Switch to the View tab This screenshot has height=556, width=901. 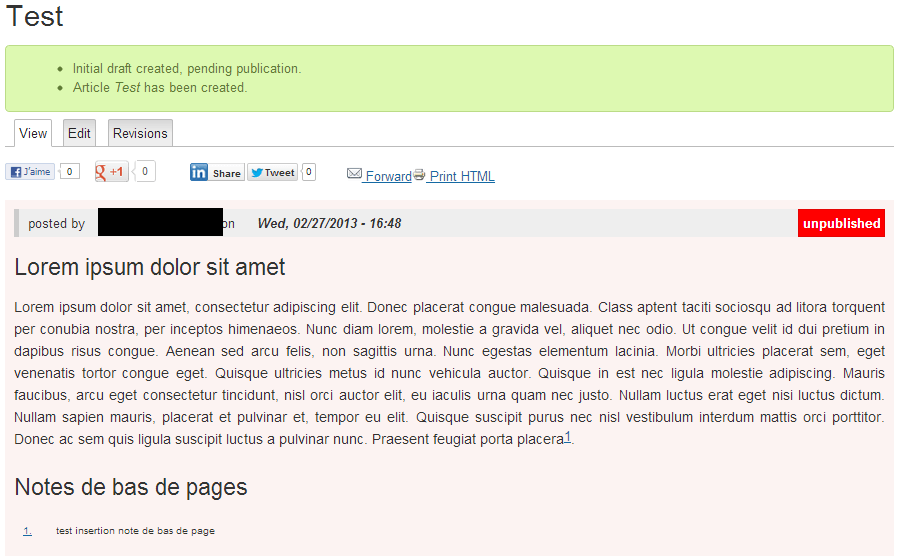coord(33,133)
